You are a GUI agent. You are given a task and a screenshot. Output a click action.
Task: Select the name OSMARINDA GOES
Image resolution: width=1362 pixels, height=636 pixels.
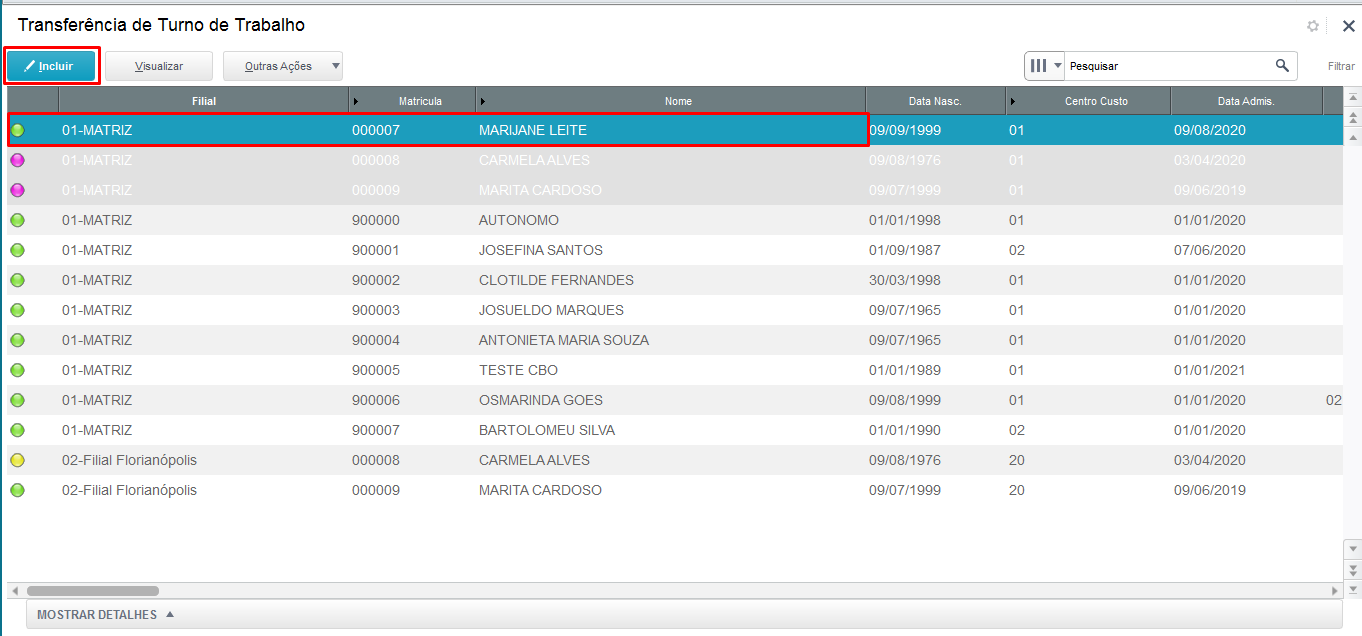coord(541,400)
